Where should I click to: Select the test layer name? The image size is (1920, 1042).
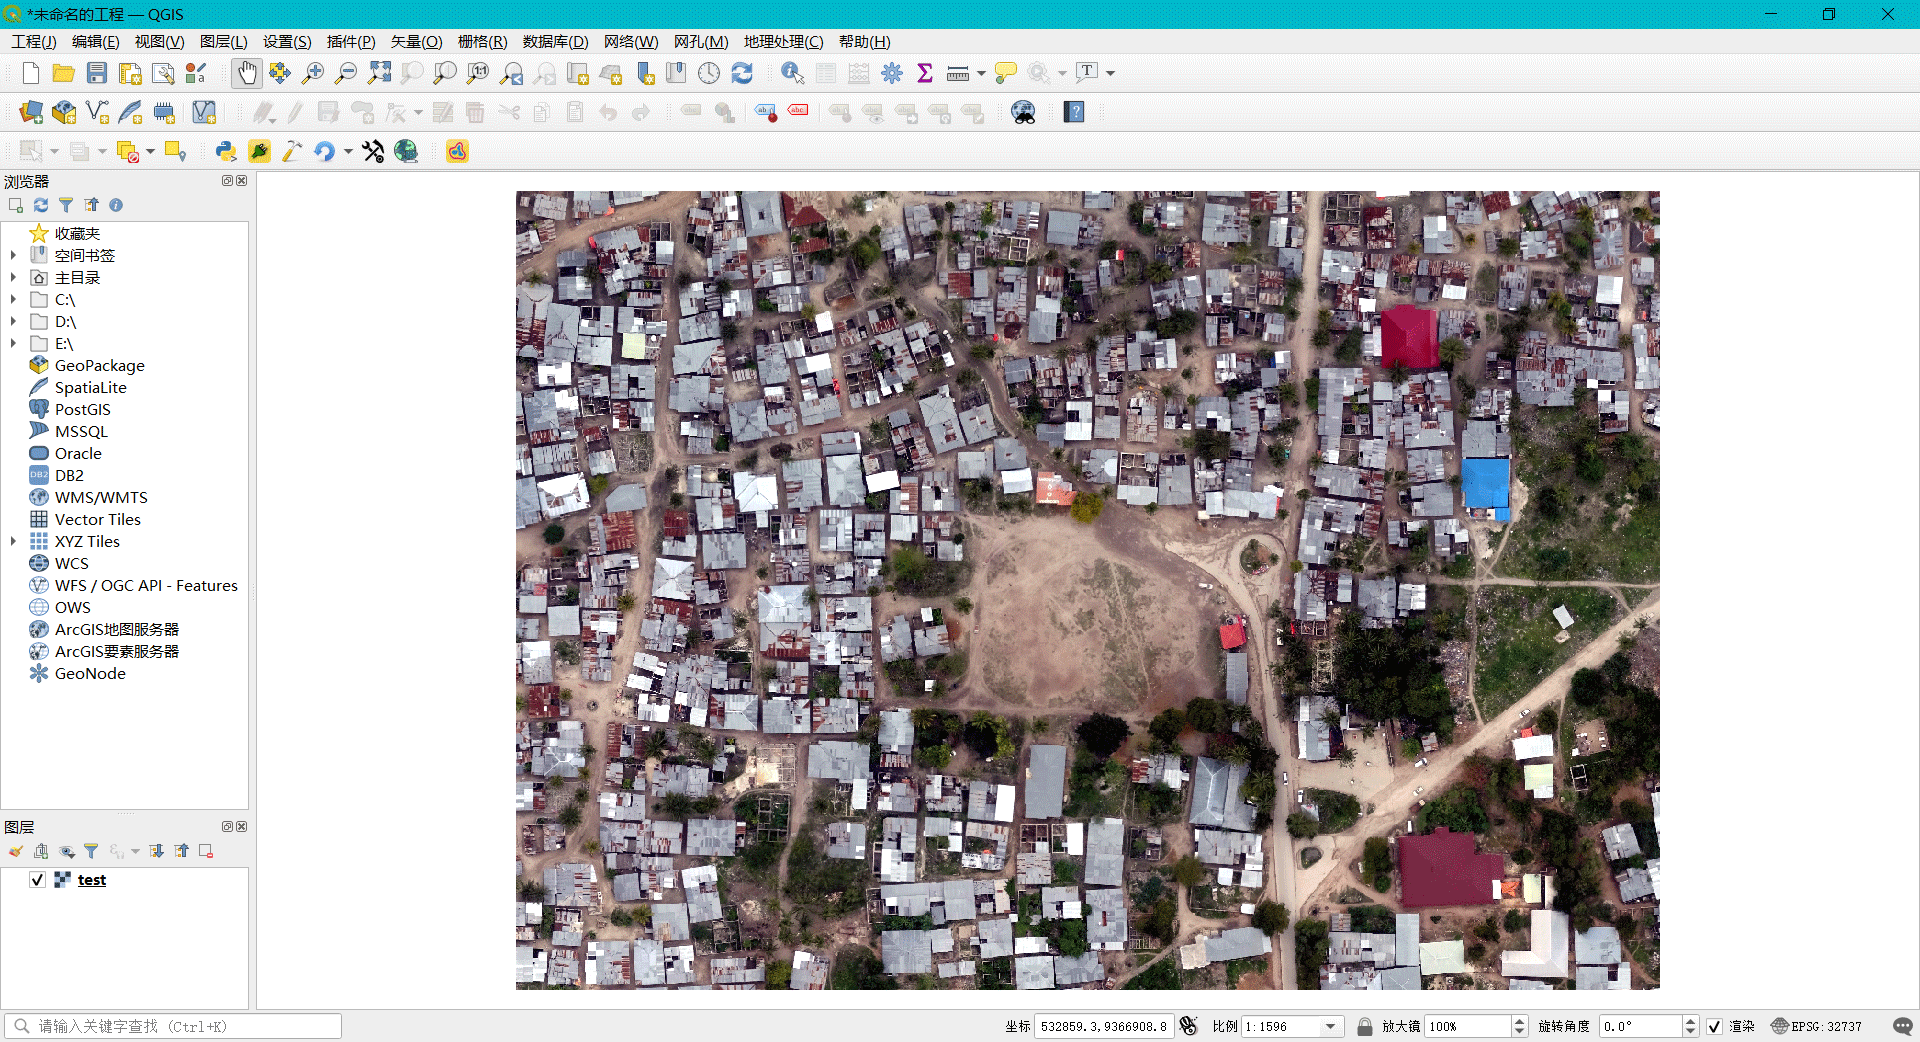coord(92,880)
